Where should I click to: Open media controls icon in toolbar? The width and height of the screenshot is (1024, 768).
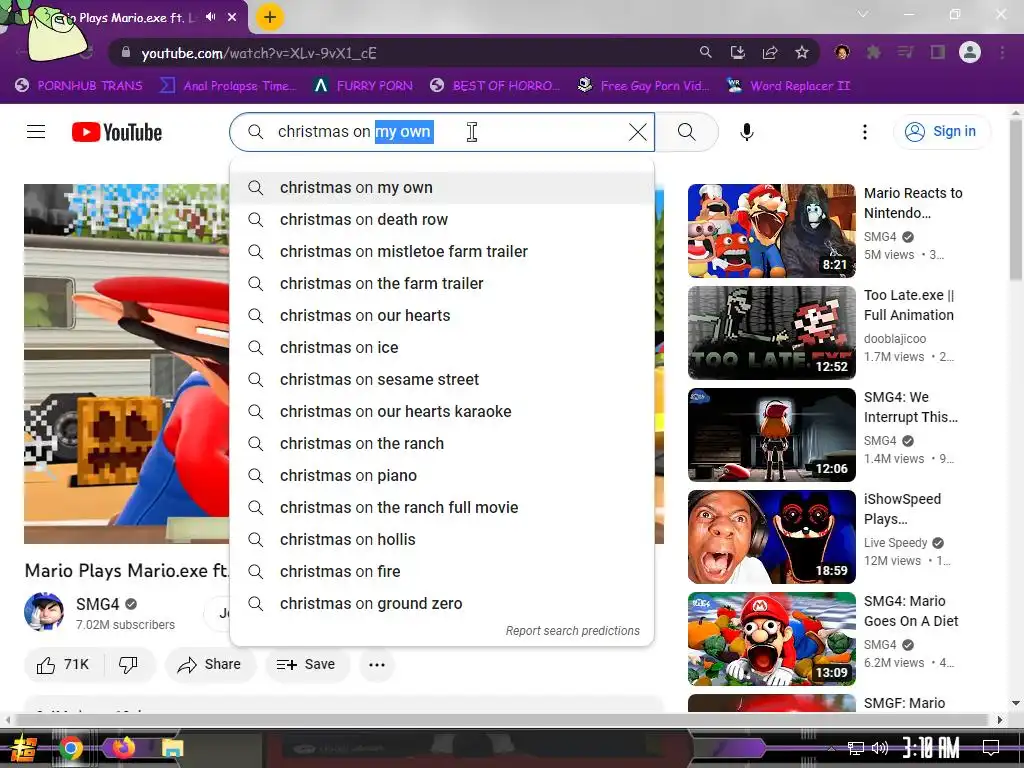(905, 52)
